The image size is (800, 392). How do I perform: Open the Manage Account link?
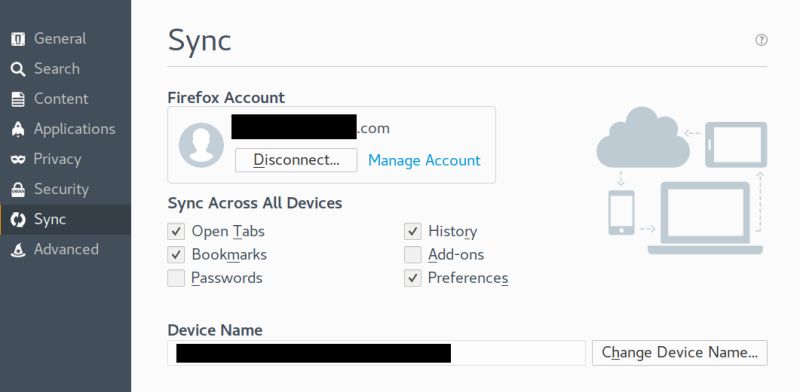pos(424,160)
